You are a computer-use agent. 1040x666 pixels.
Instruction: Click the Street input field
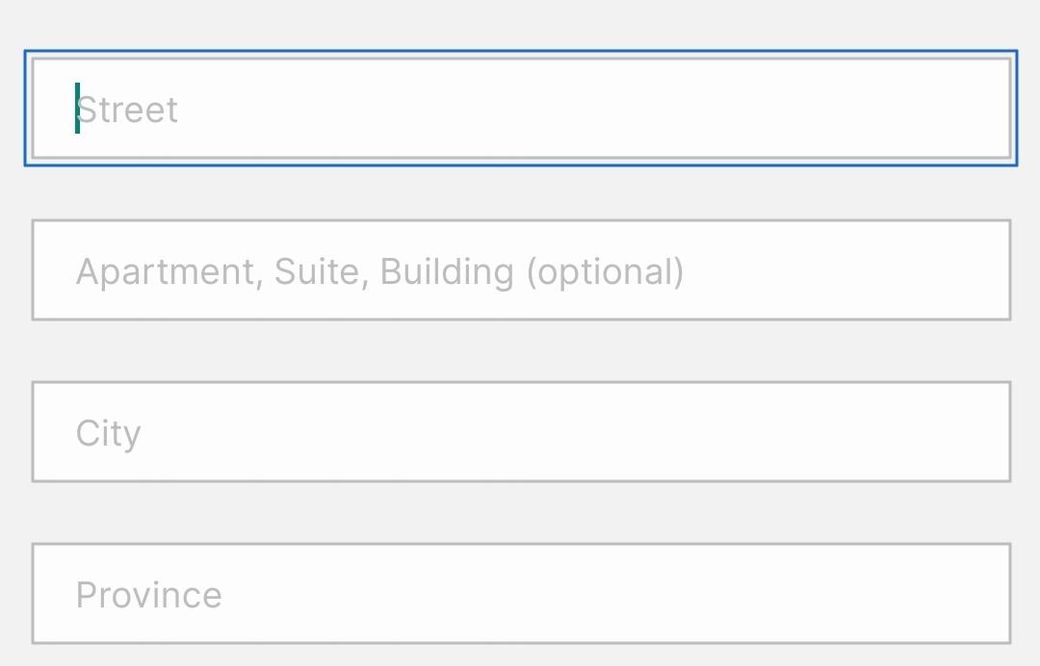click(x=520, y=108)
